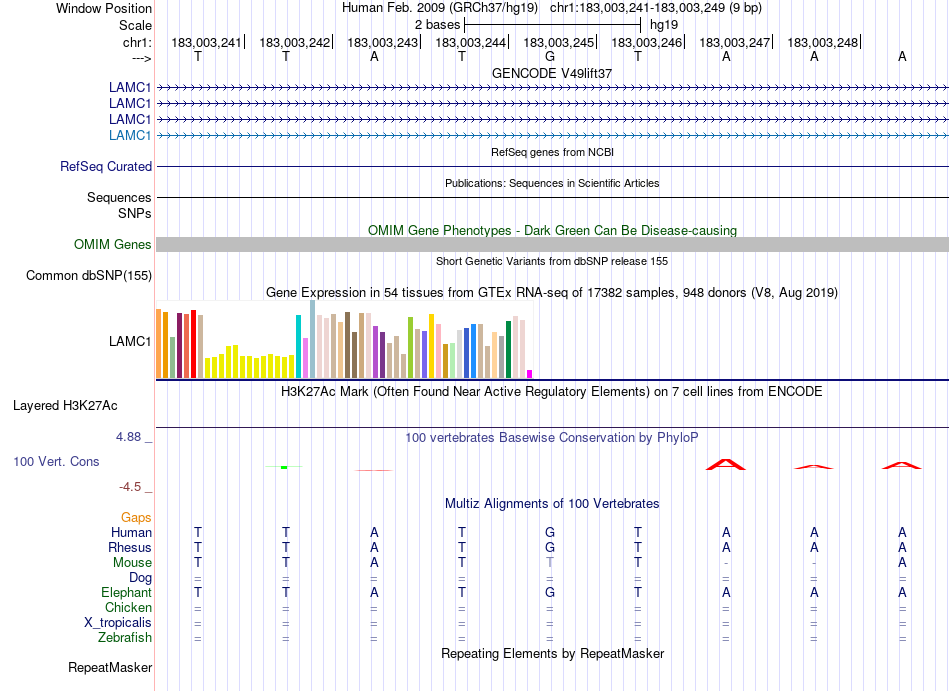
Task: Open 100 vertebrates Basewise Conservation by PhyloP title
Action: 552,437
